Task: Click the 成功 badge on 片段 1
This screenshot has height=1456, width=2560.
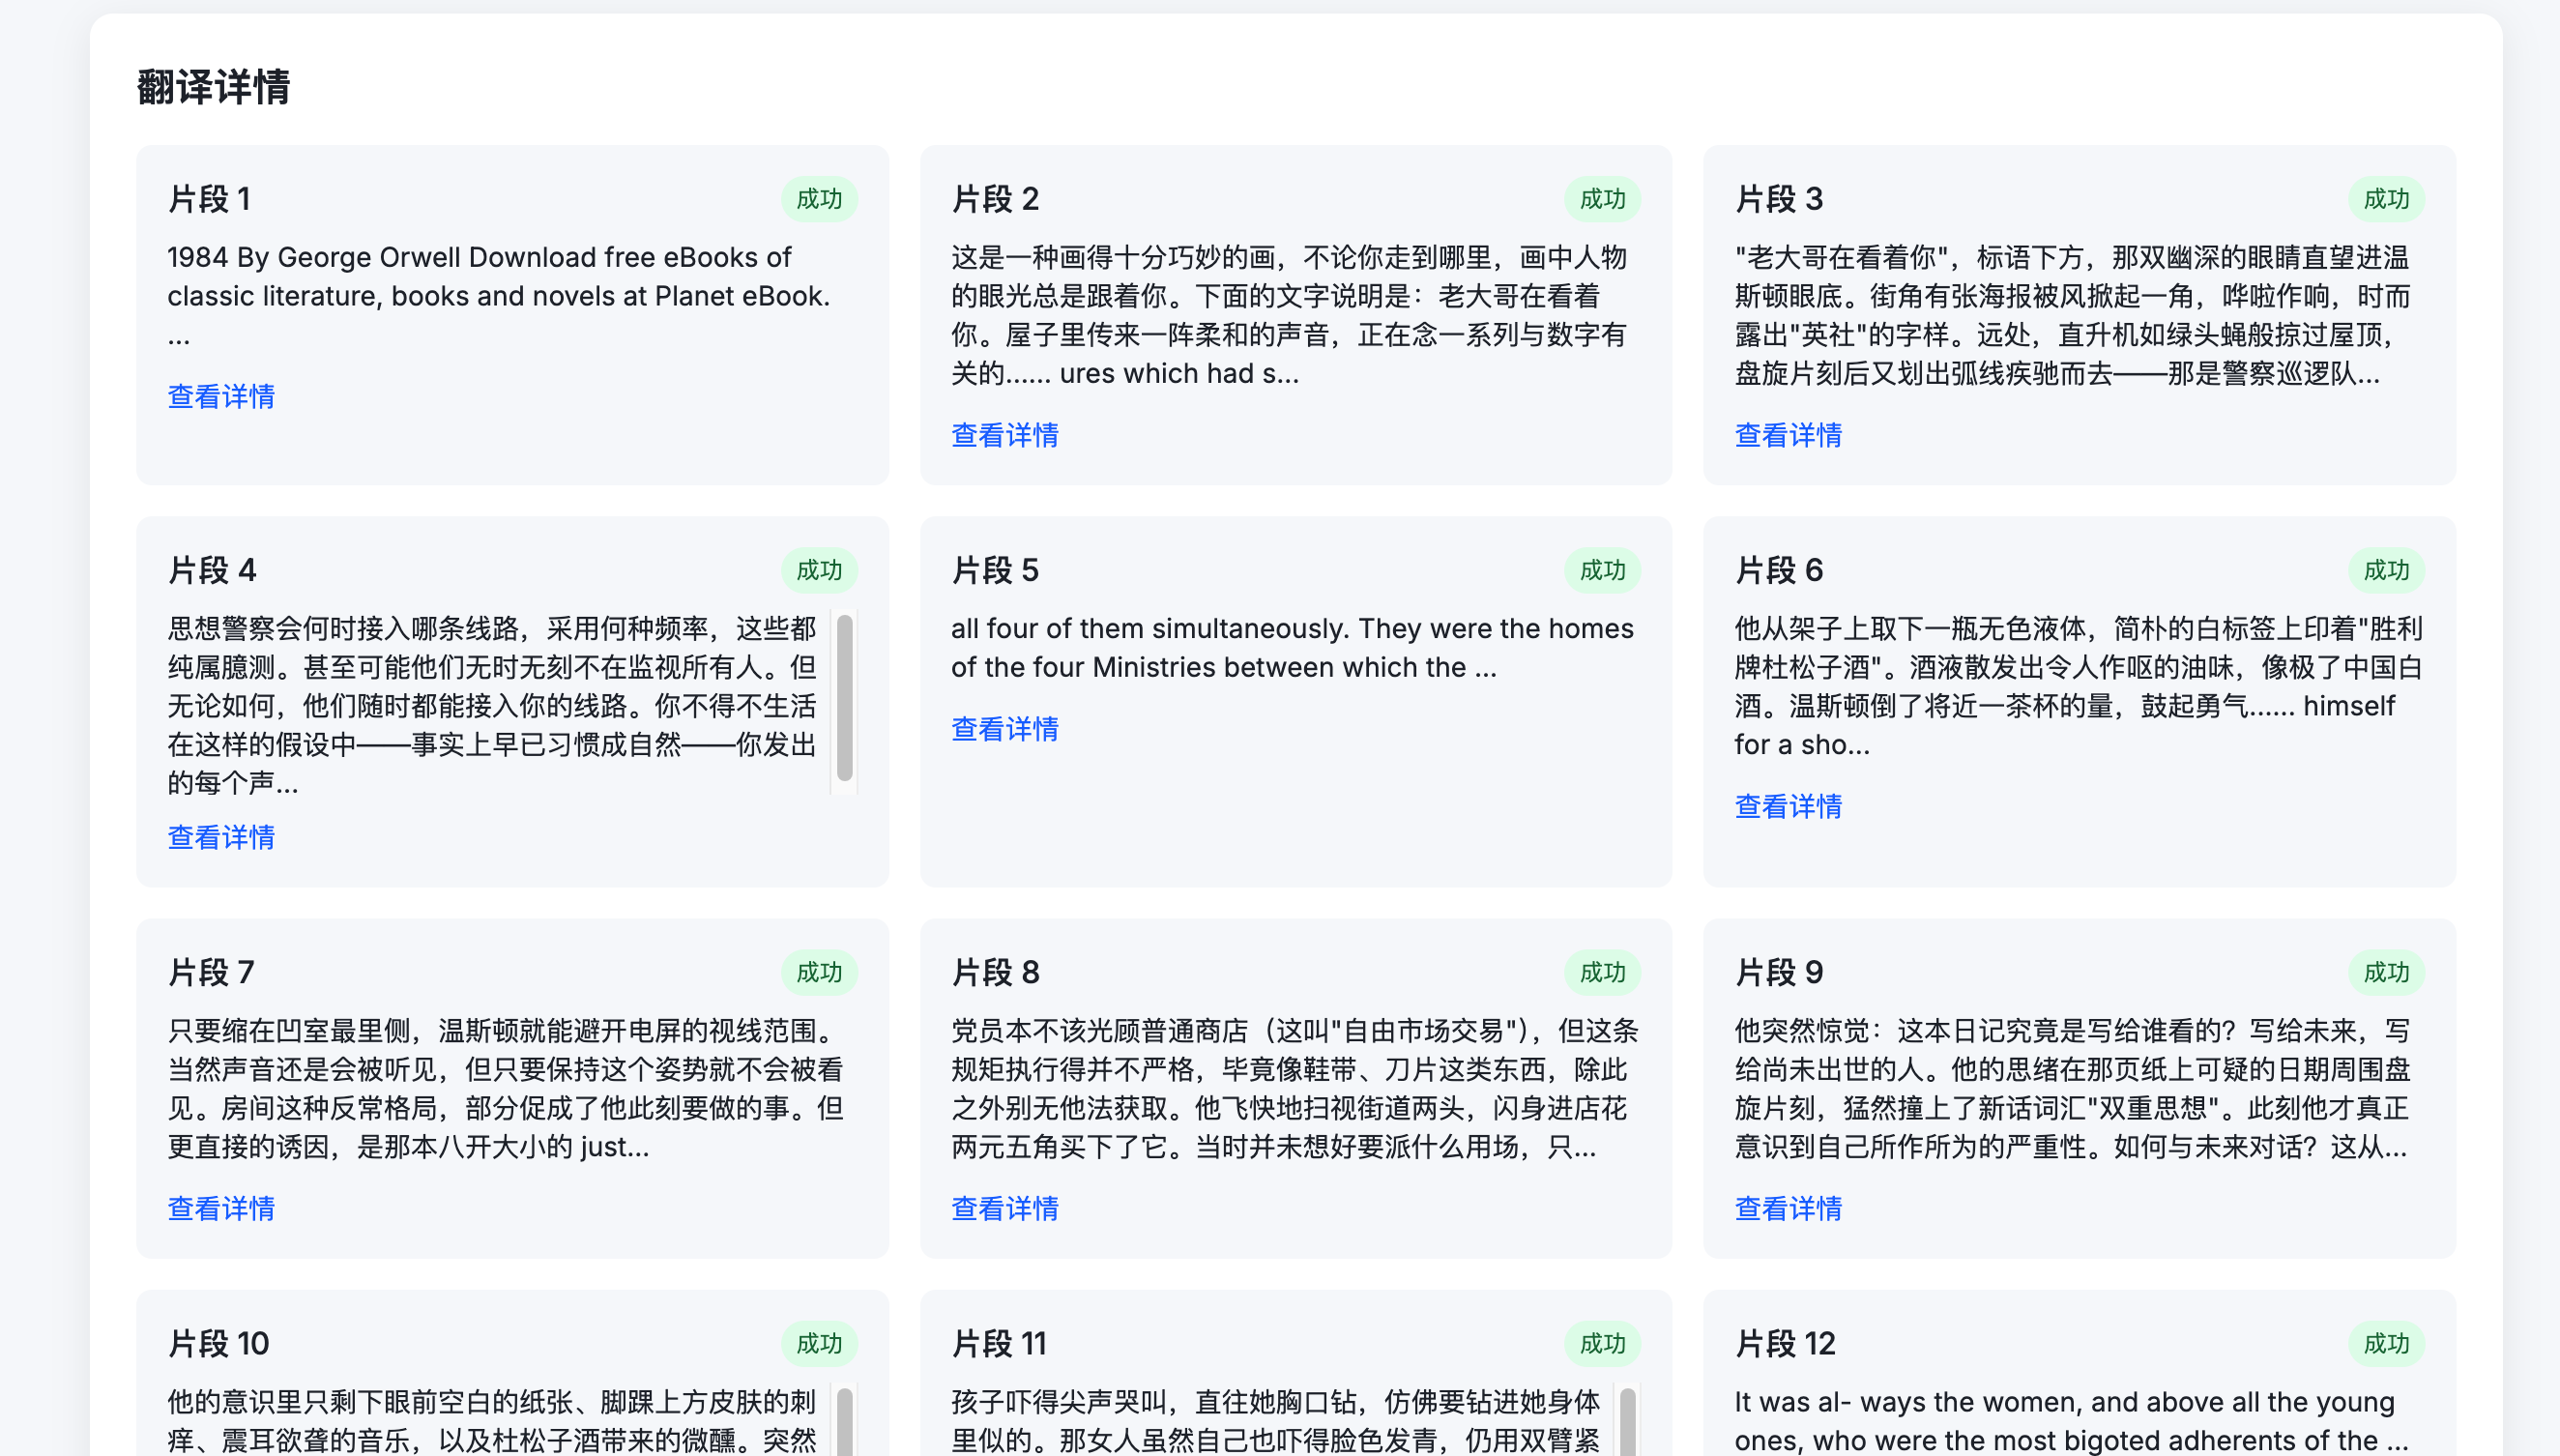Action: (x=819, y=199)
